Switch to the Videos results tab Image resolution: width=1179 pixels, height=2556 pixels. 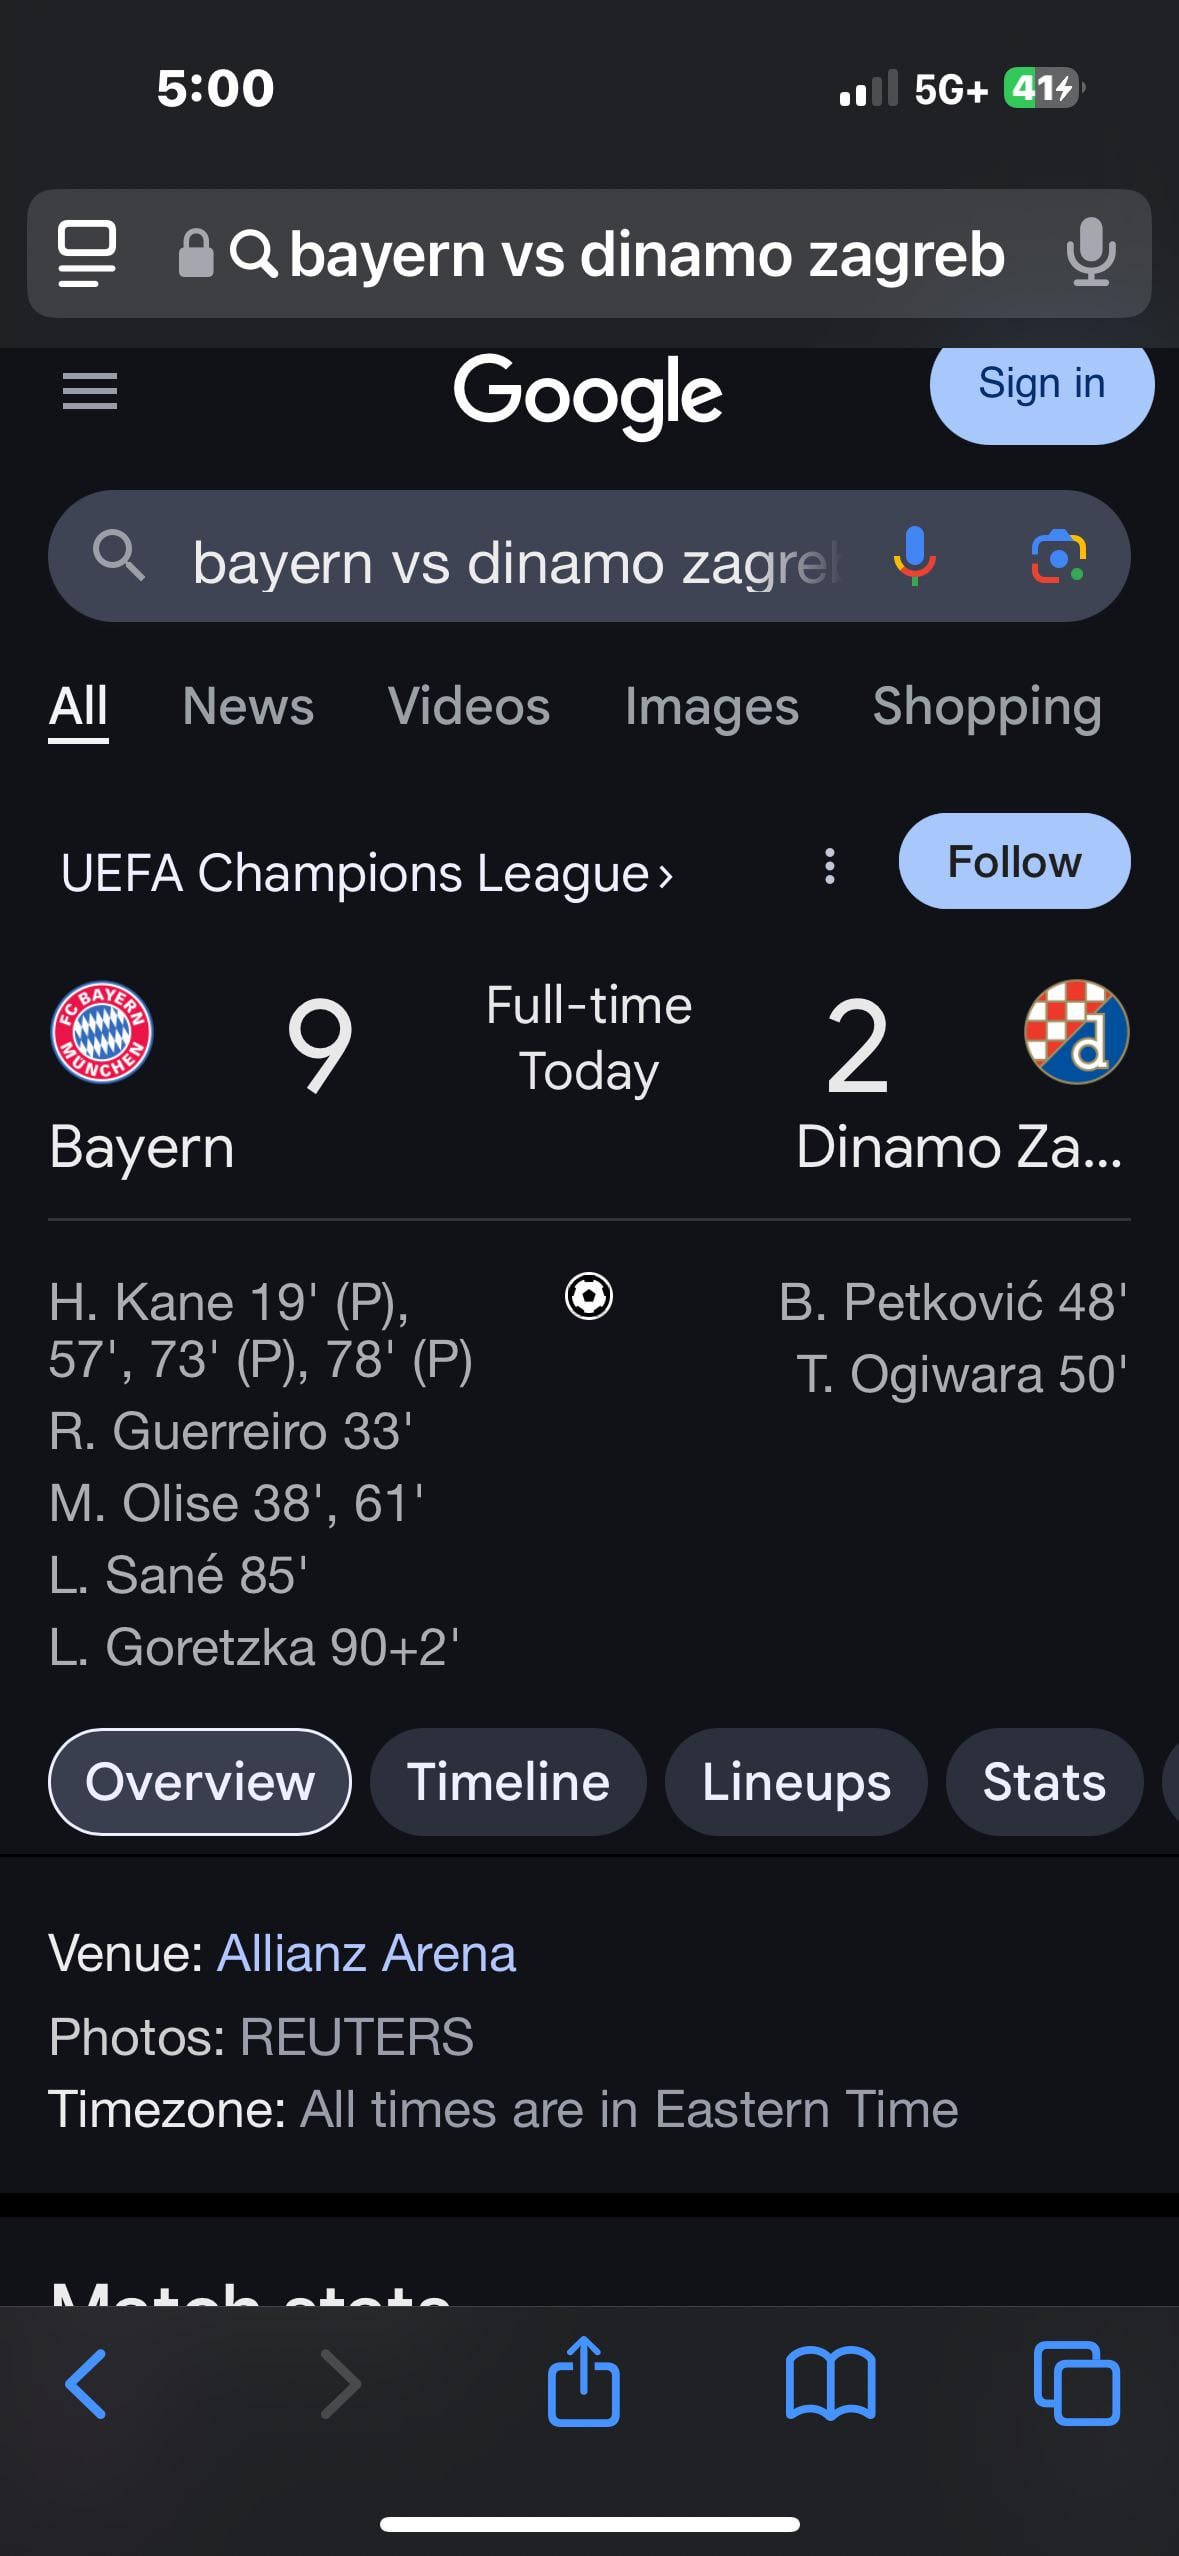[468, 707]
